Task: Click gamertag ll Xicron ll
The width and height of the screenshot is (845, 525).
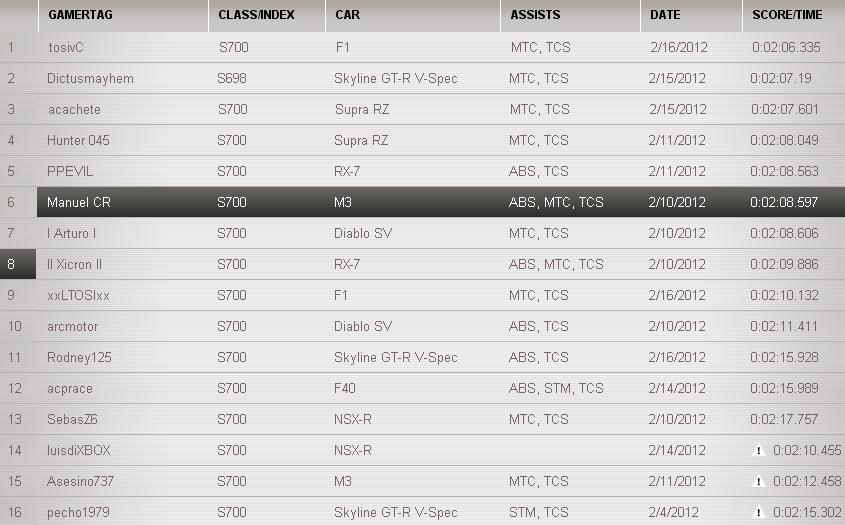Action: [x=75, y=264]
